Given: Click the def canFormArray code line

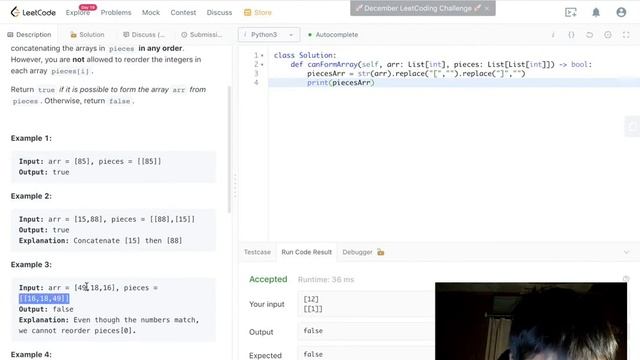Looking at the screenshot, I should [x=441, y=64].
